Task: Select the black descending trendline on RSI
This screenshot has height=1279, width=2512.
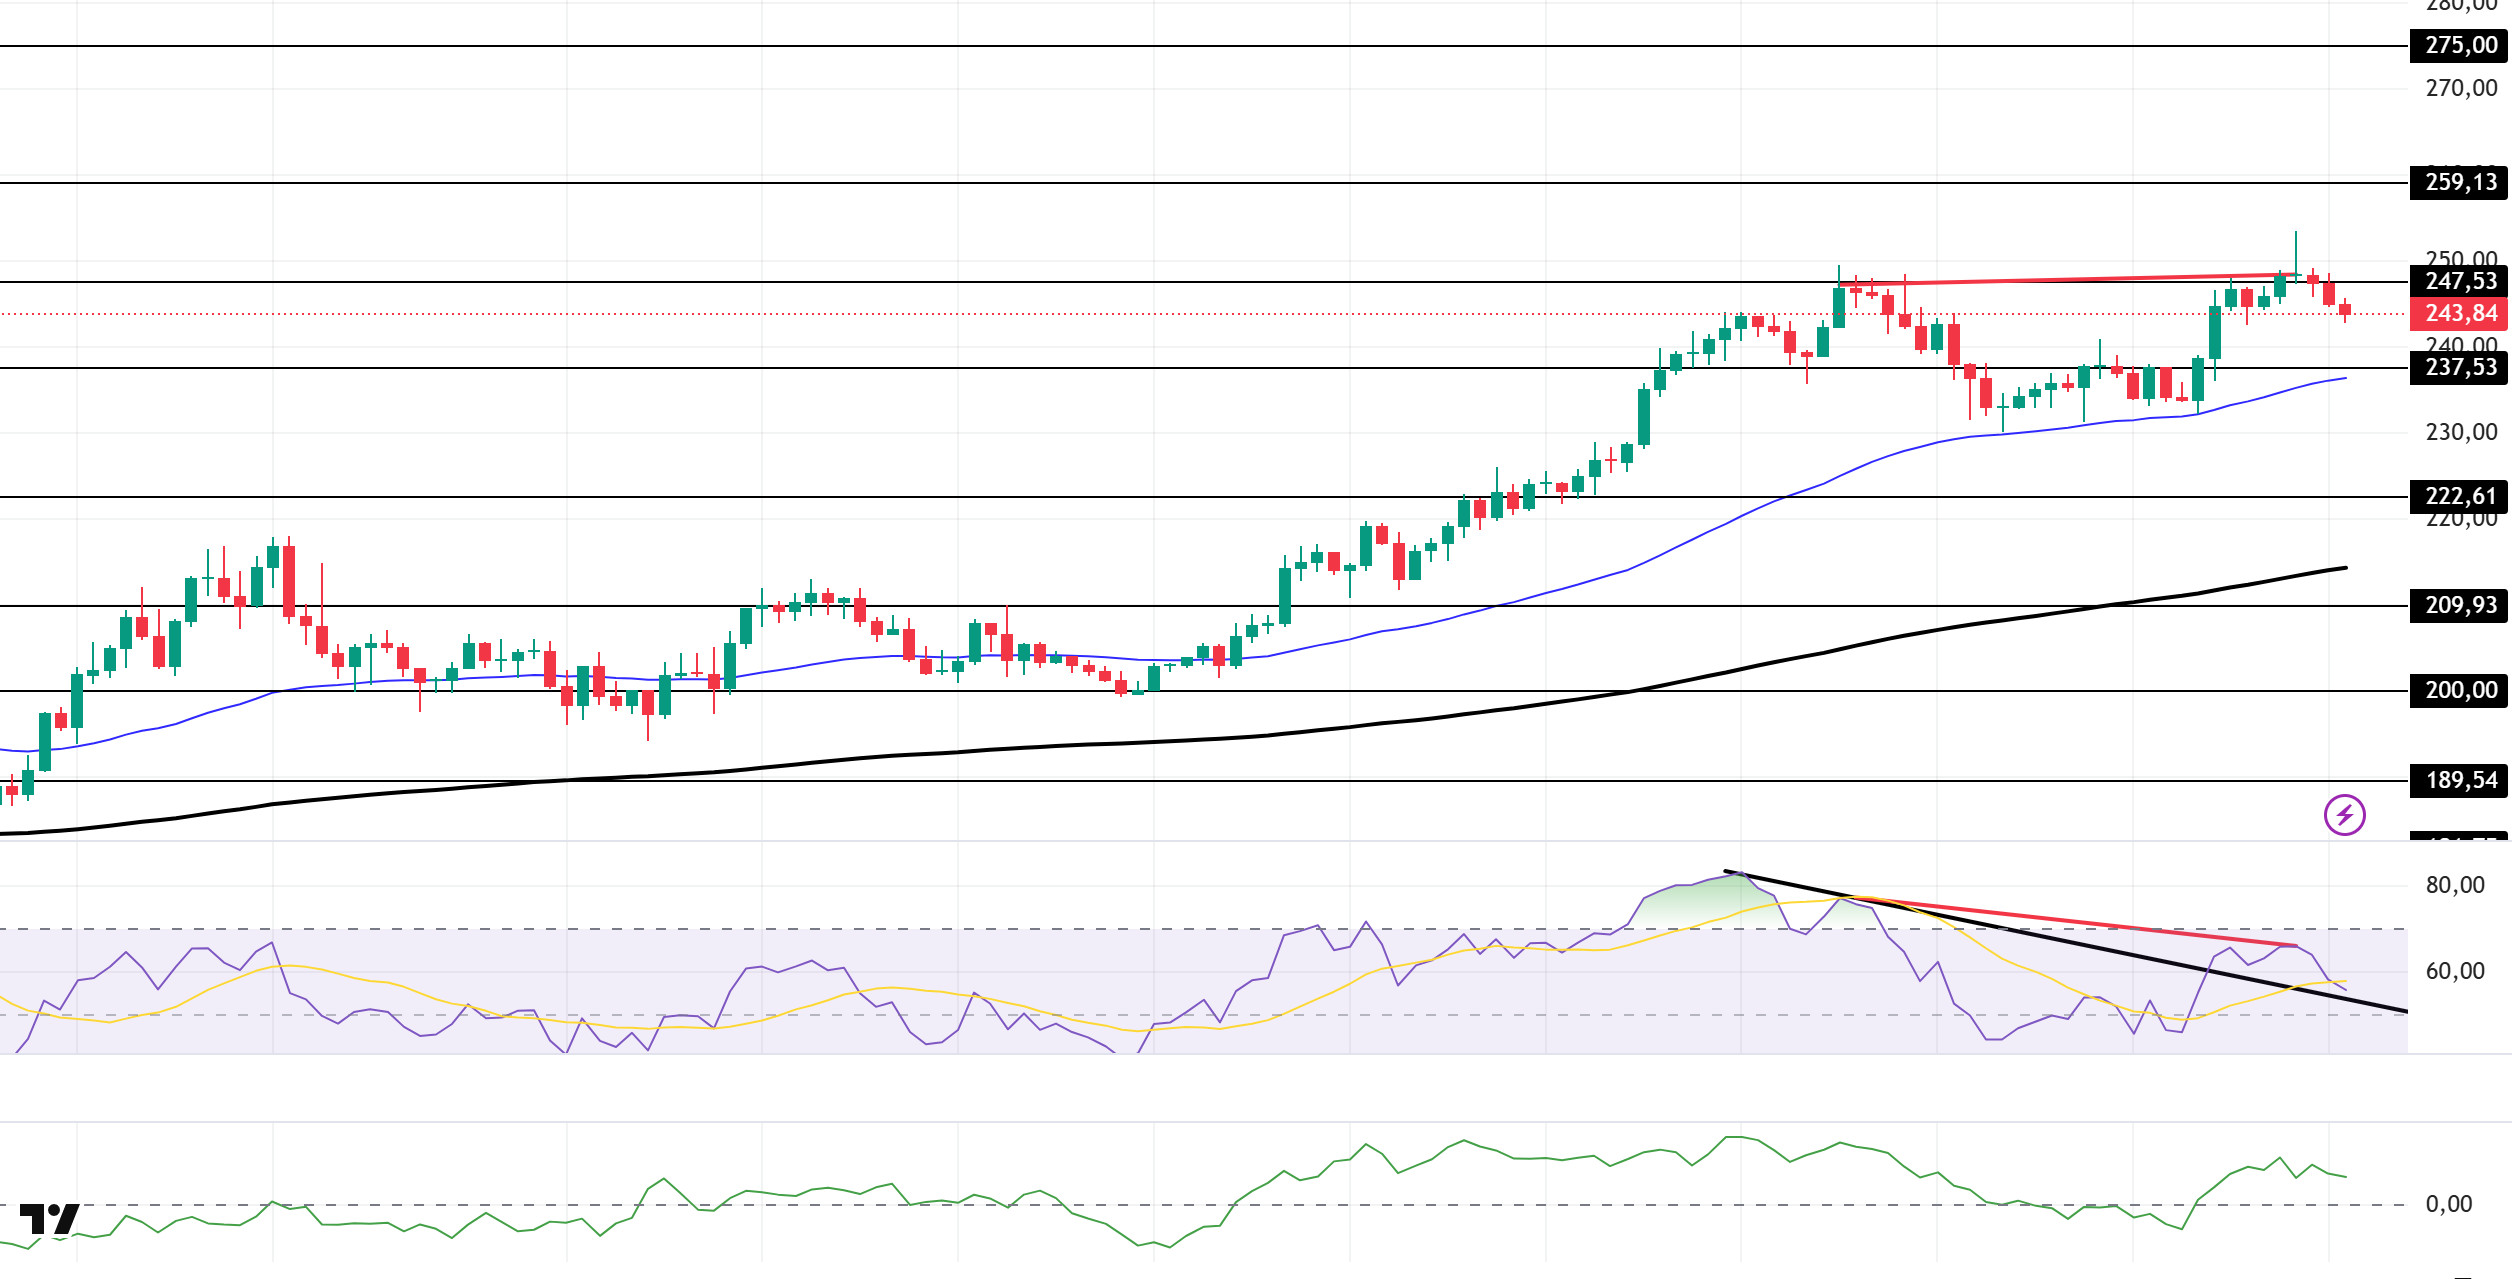Action: tap(2066, 941)
